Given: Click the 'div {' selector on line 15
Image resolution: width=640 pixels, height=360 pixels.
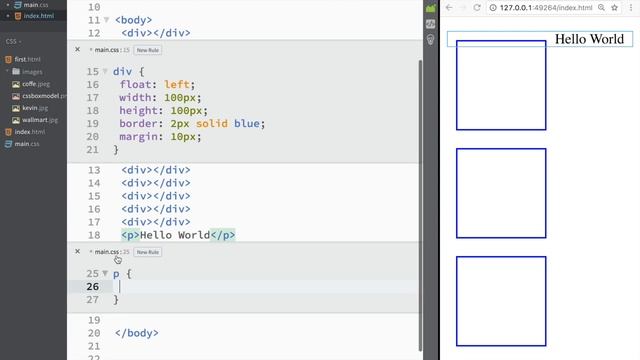Looking at the screenshot, I should [128, 72].
